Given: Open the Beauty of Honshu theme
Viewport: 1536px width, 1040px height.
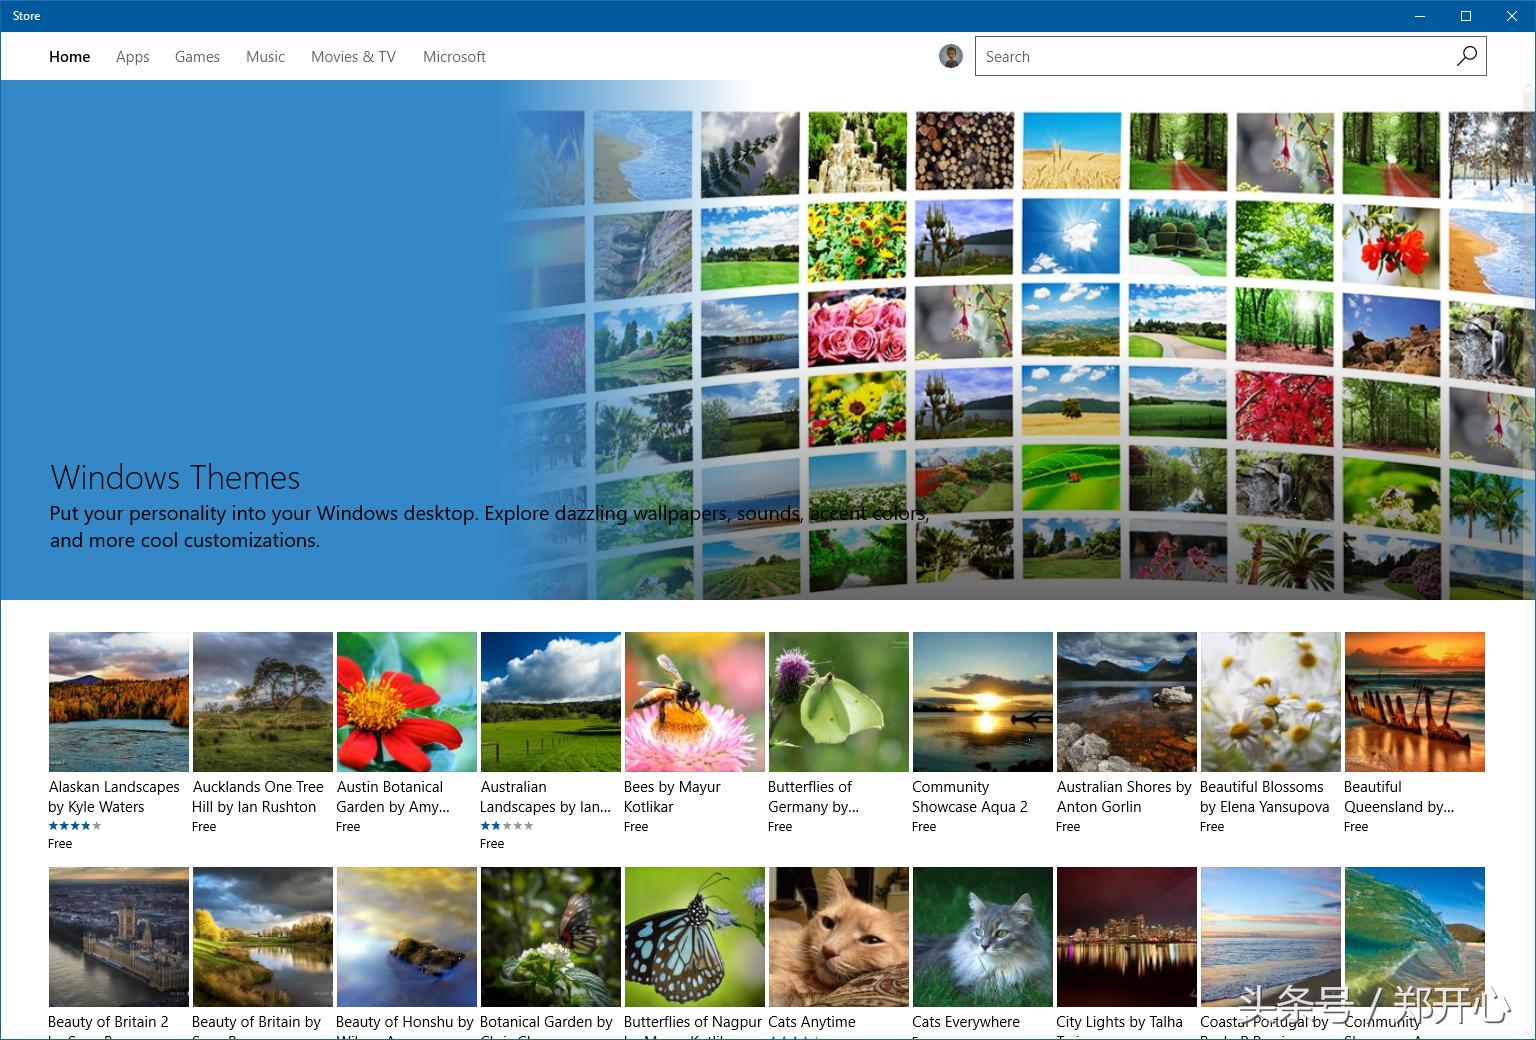Looking at the screenshot, I should (406, 936).
